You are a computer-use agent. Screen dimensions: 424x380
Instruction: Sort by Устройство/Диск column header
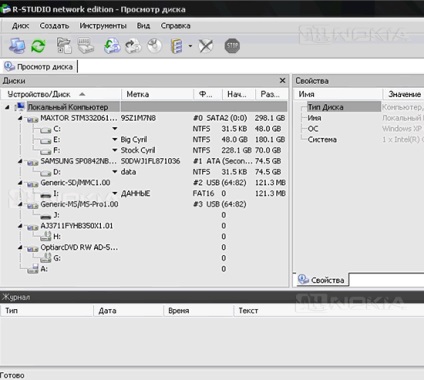pos(61,94)
